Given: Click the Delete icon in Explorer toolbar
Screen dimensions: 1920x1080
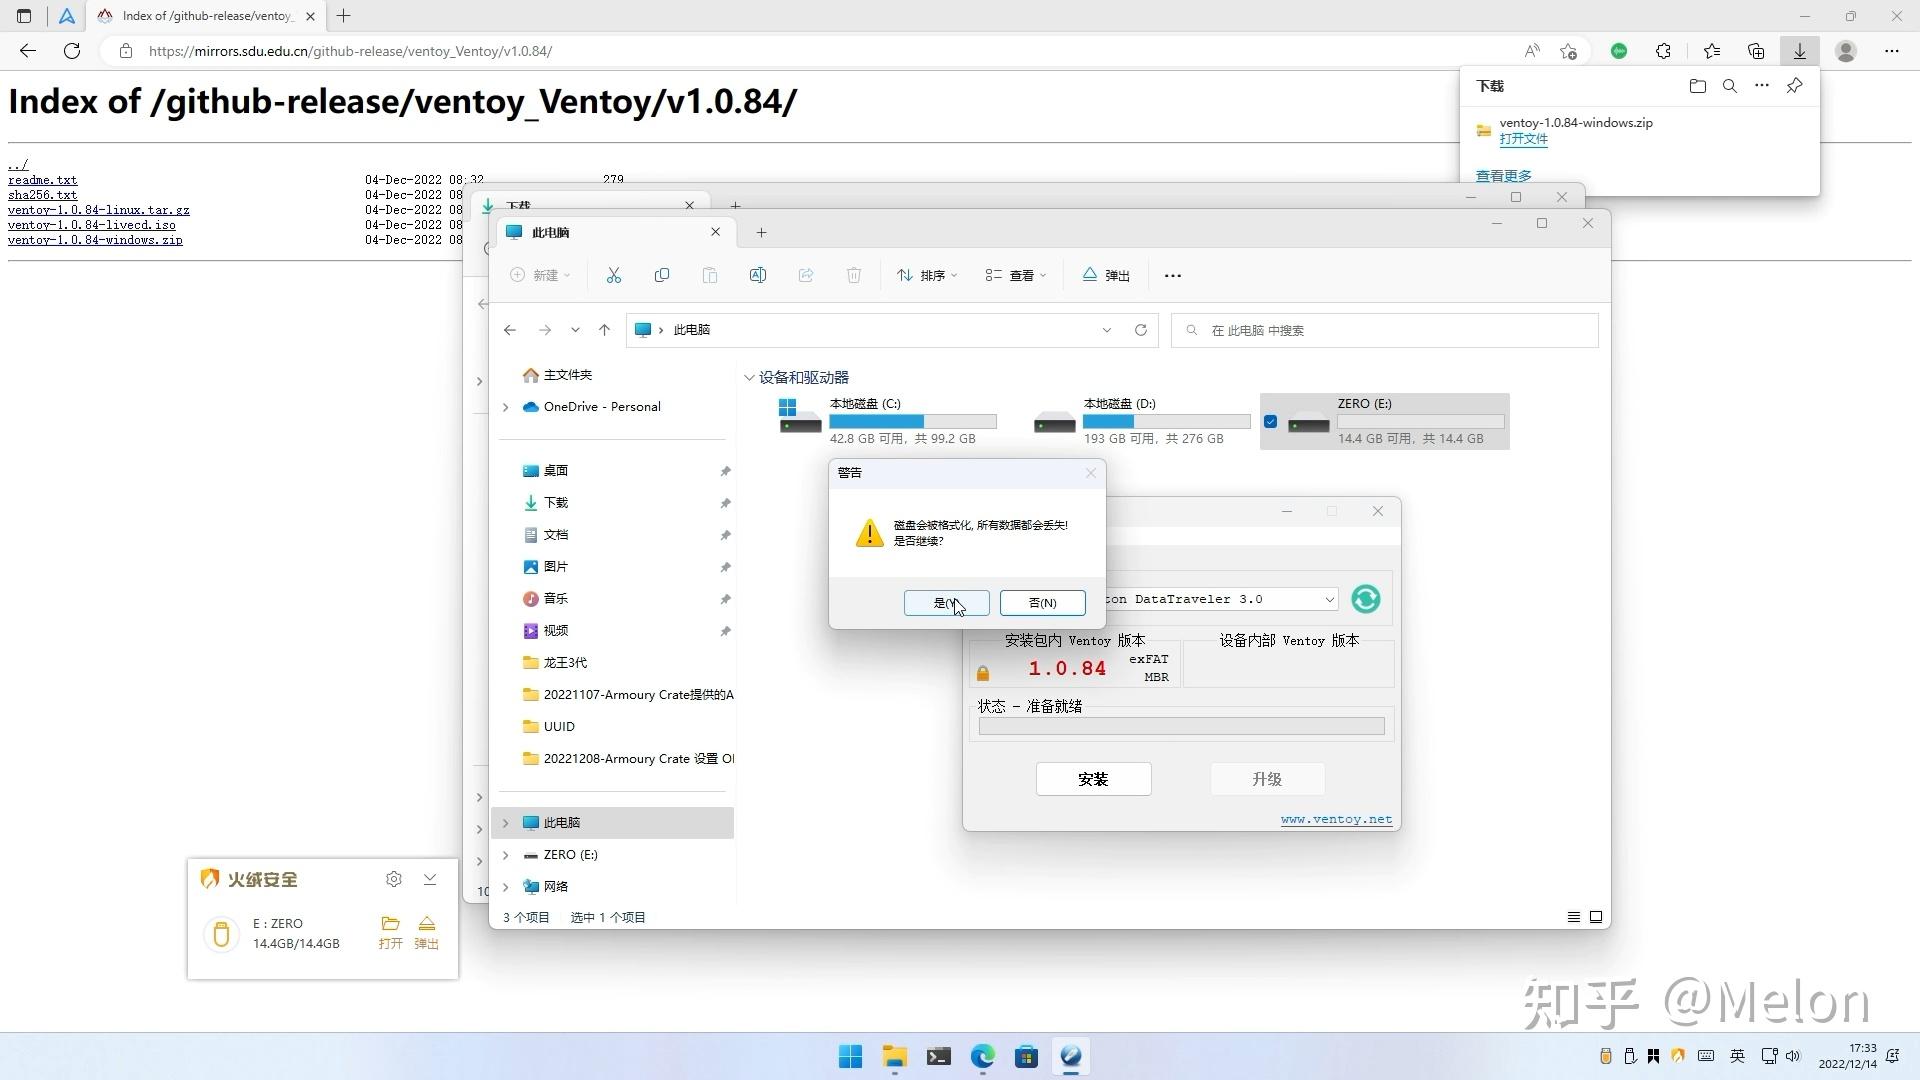Looking at the screenshot, I should pyautogui.click(x=854, y=275).
